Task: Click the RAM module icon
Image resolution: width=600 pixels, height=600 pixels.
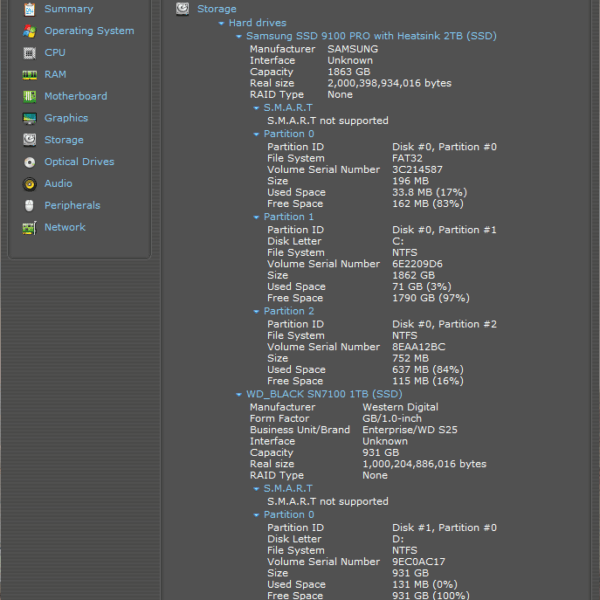Action: pos(29,75)
